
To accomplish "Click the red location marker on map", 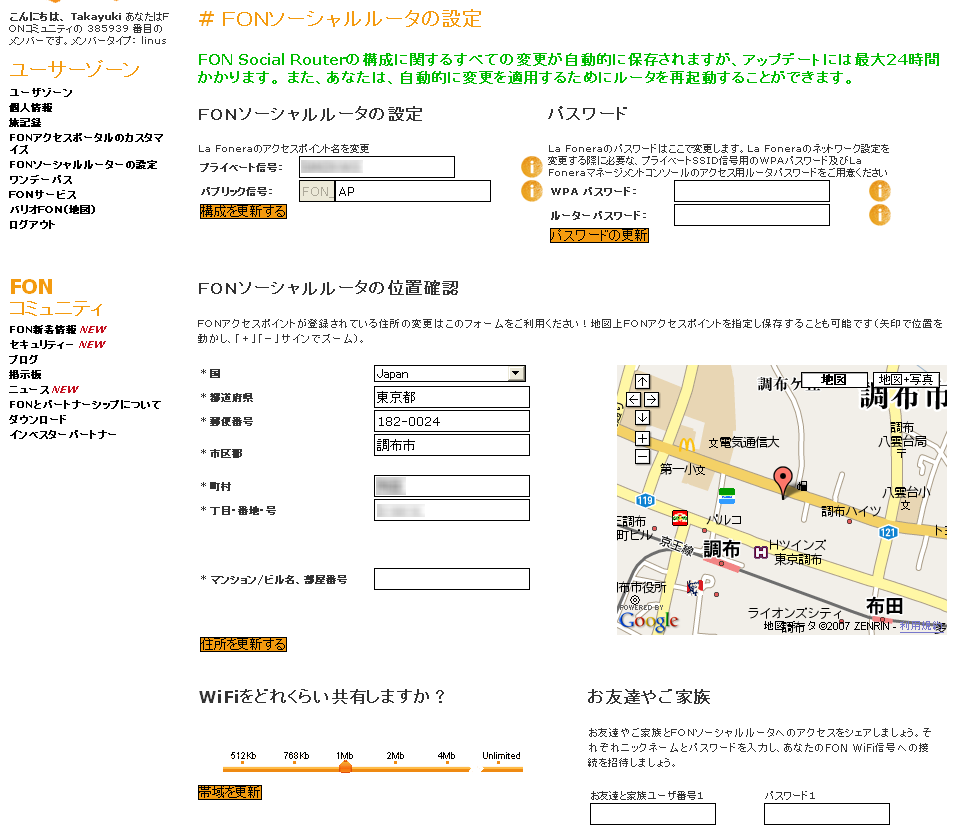I will (x=782, y=481).
